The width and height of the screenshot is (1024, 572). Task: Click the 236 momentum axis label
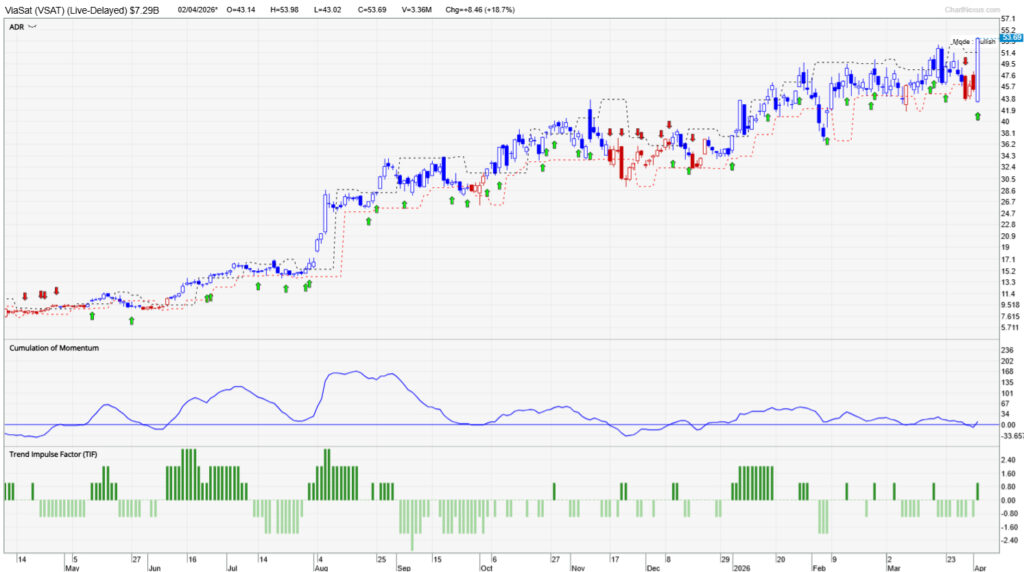[1007, 350]
